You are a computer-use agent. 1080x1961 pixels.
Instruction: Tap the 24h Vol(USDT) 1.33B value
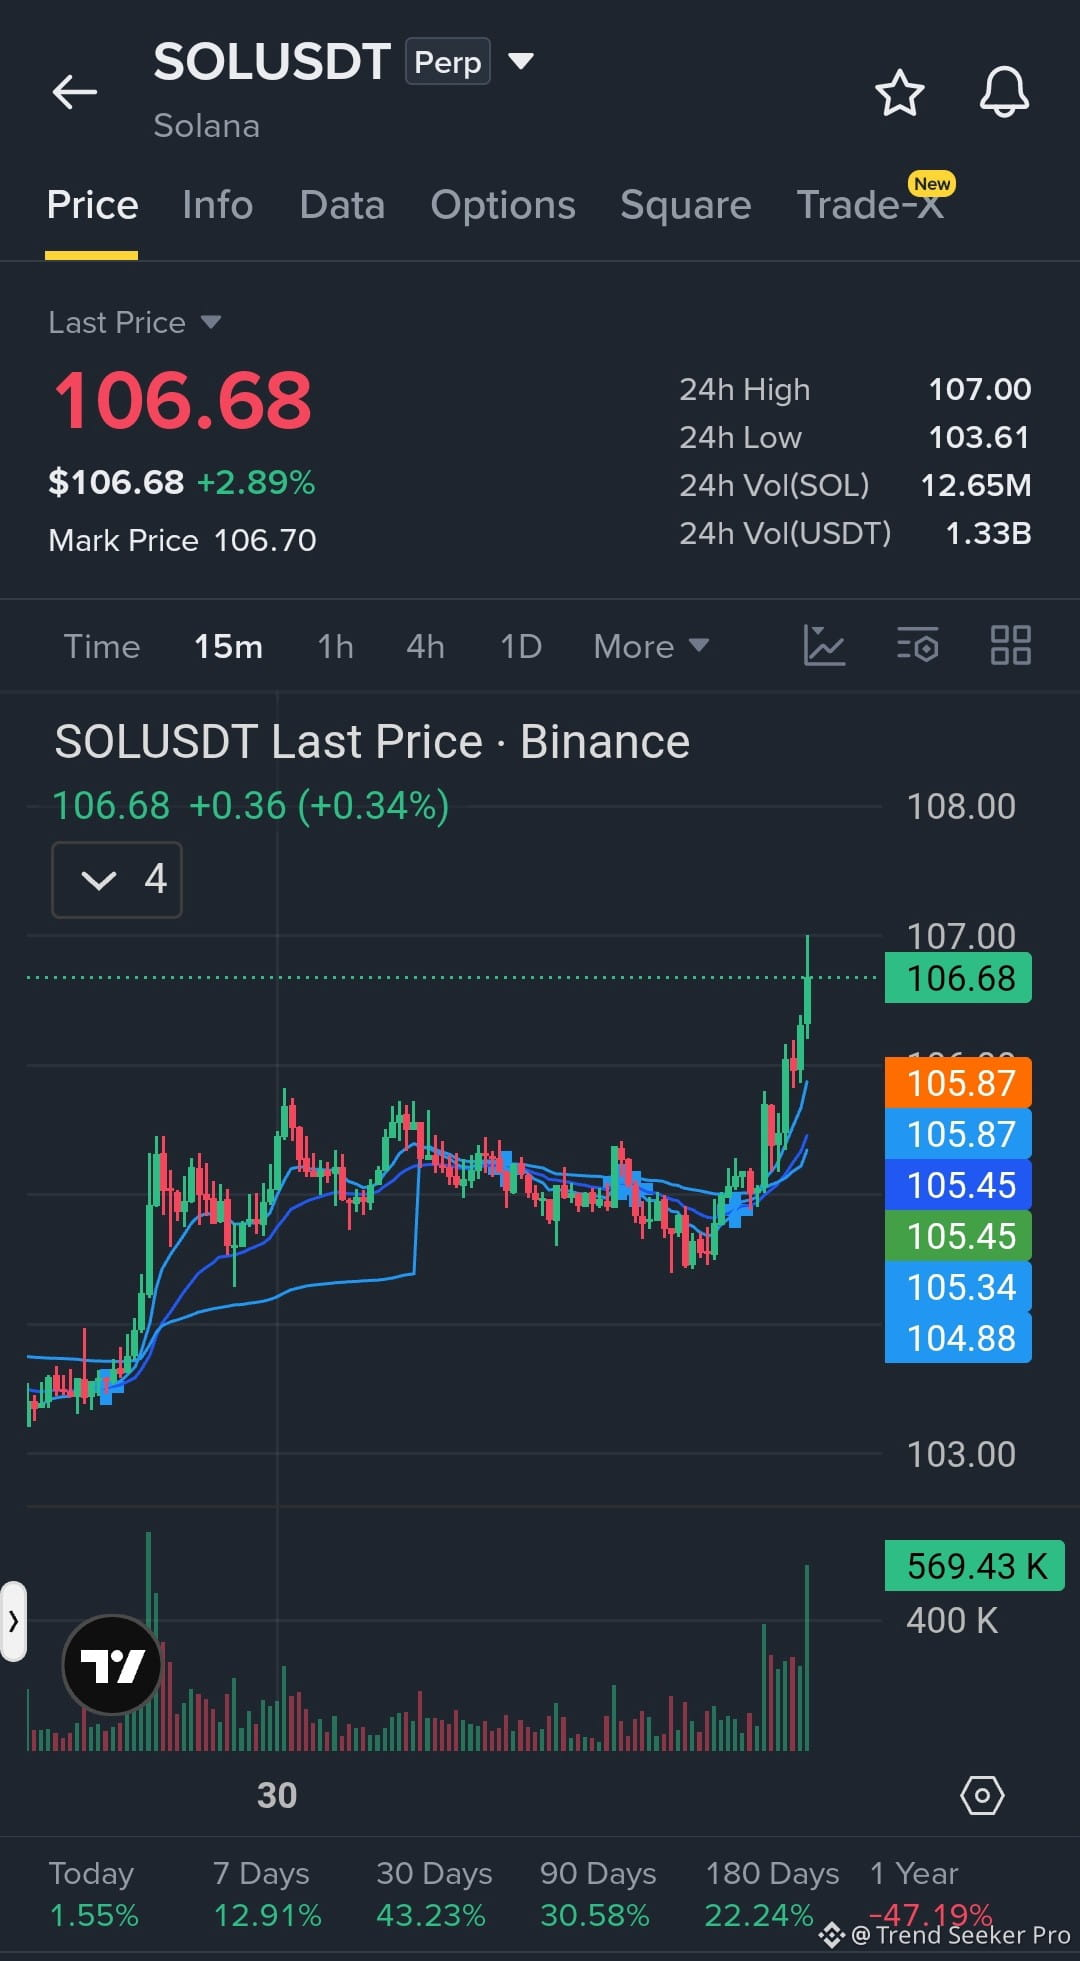click(988, 533)
